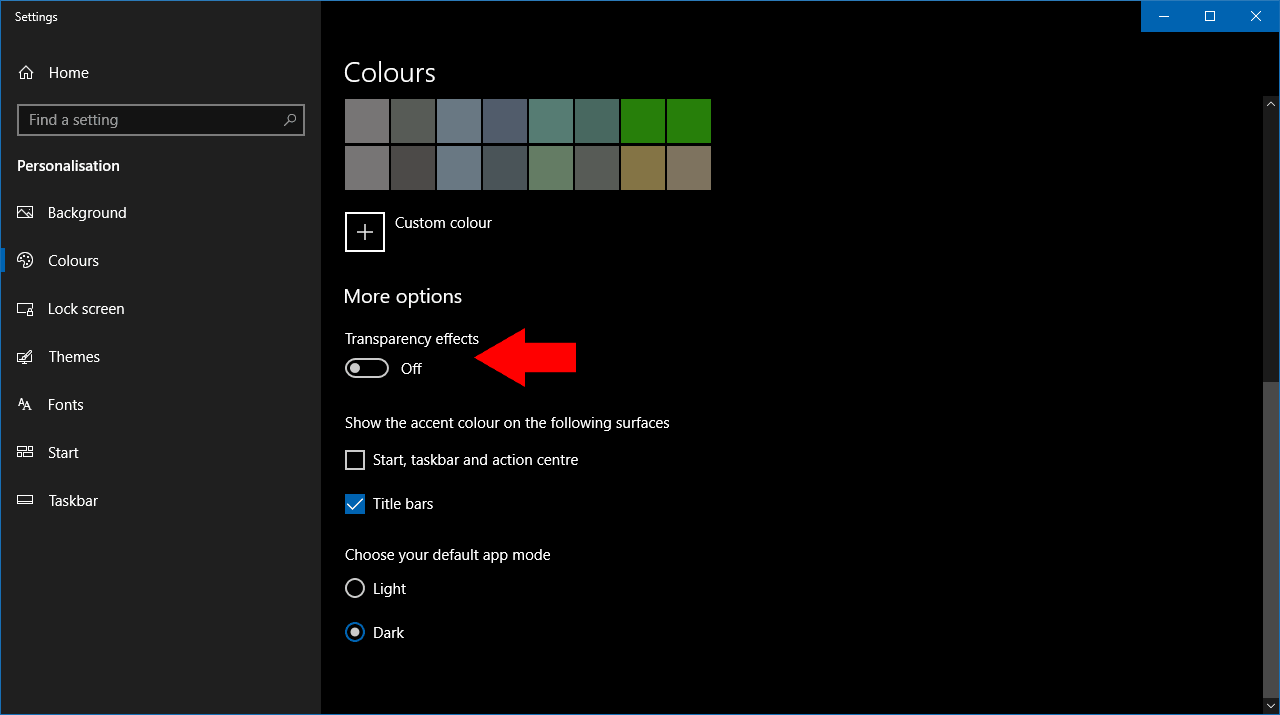Click the Start tiles icon
The image size is (1280, 715).
point(26,453)
